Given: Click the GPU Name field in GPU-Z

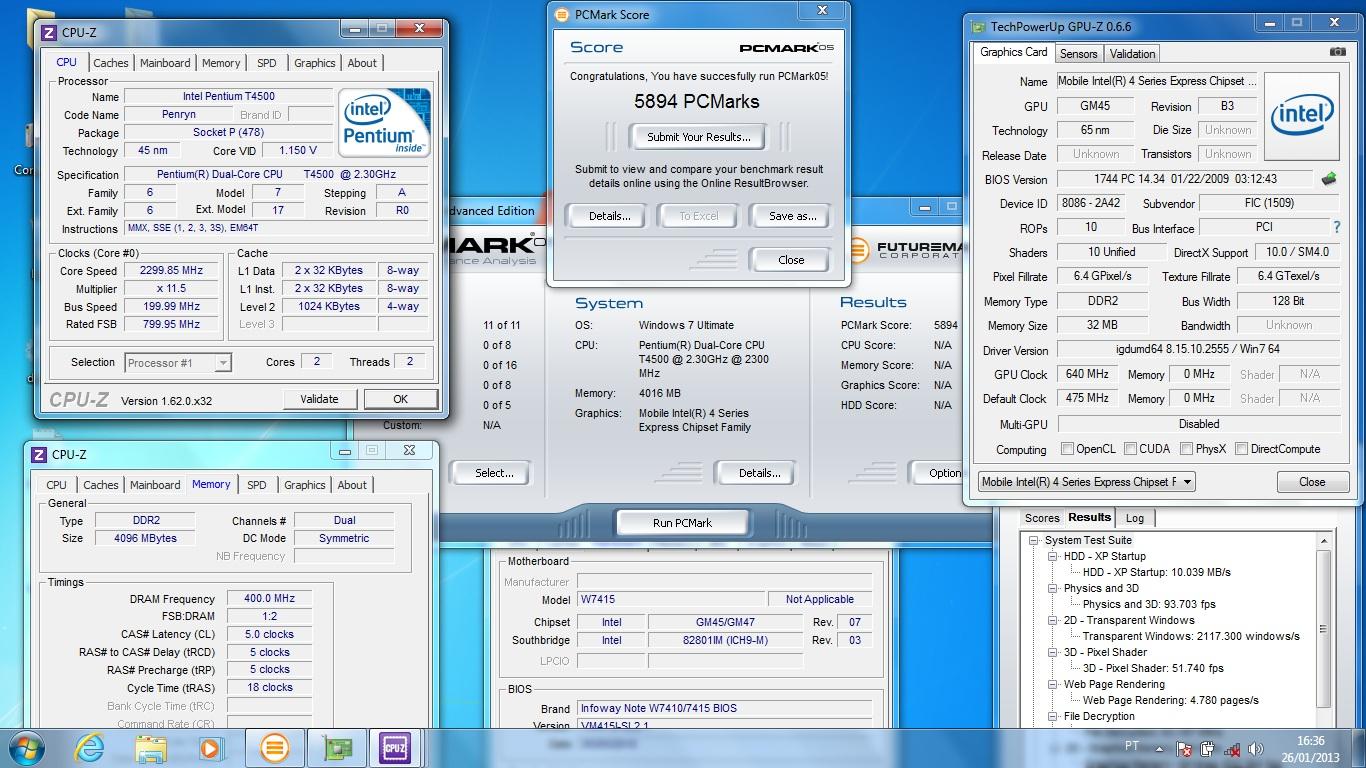Looking at the screenshot, I should coord(1157,82).
